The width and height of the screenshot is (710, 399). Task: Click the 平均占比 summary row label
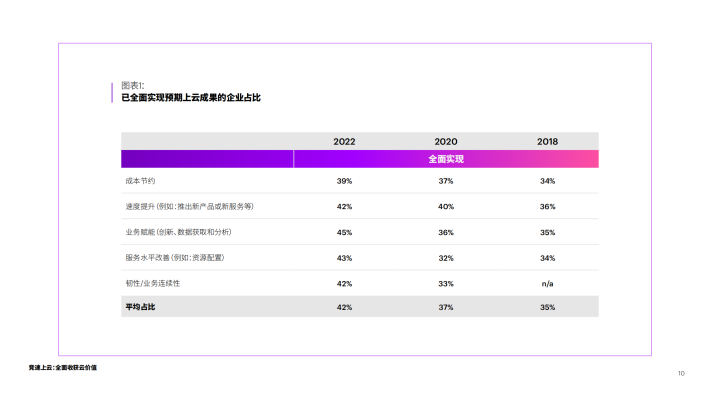point(140,307)
